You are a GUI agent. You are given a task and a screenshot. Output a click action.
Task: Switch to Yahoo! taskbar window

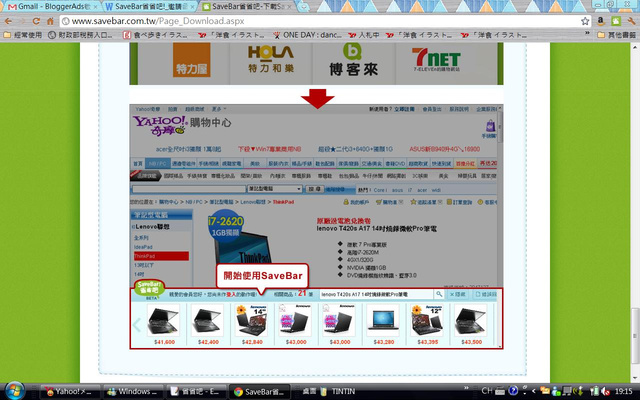[70, 392]
